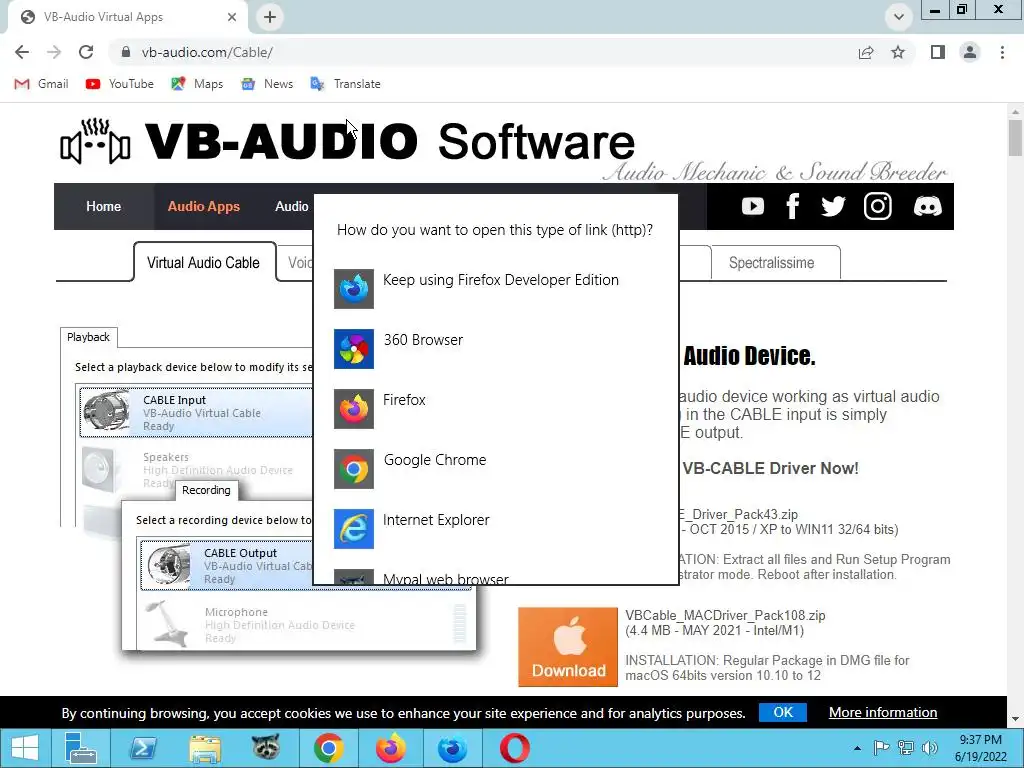Viewport: 1024px width, 768px height.
Task: Open the Gmail bookmark
Action: tap(41, 84)
